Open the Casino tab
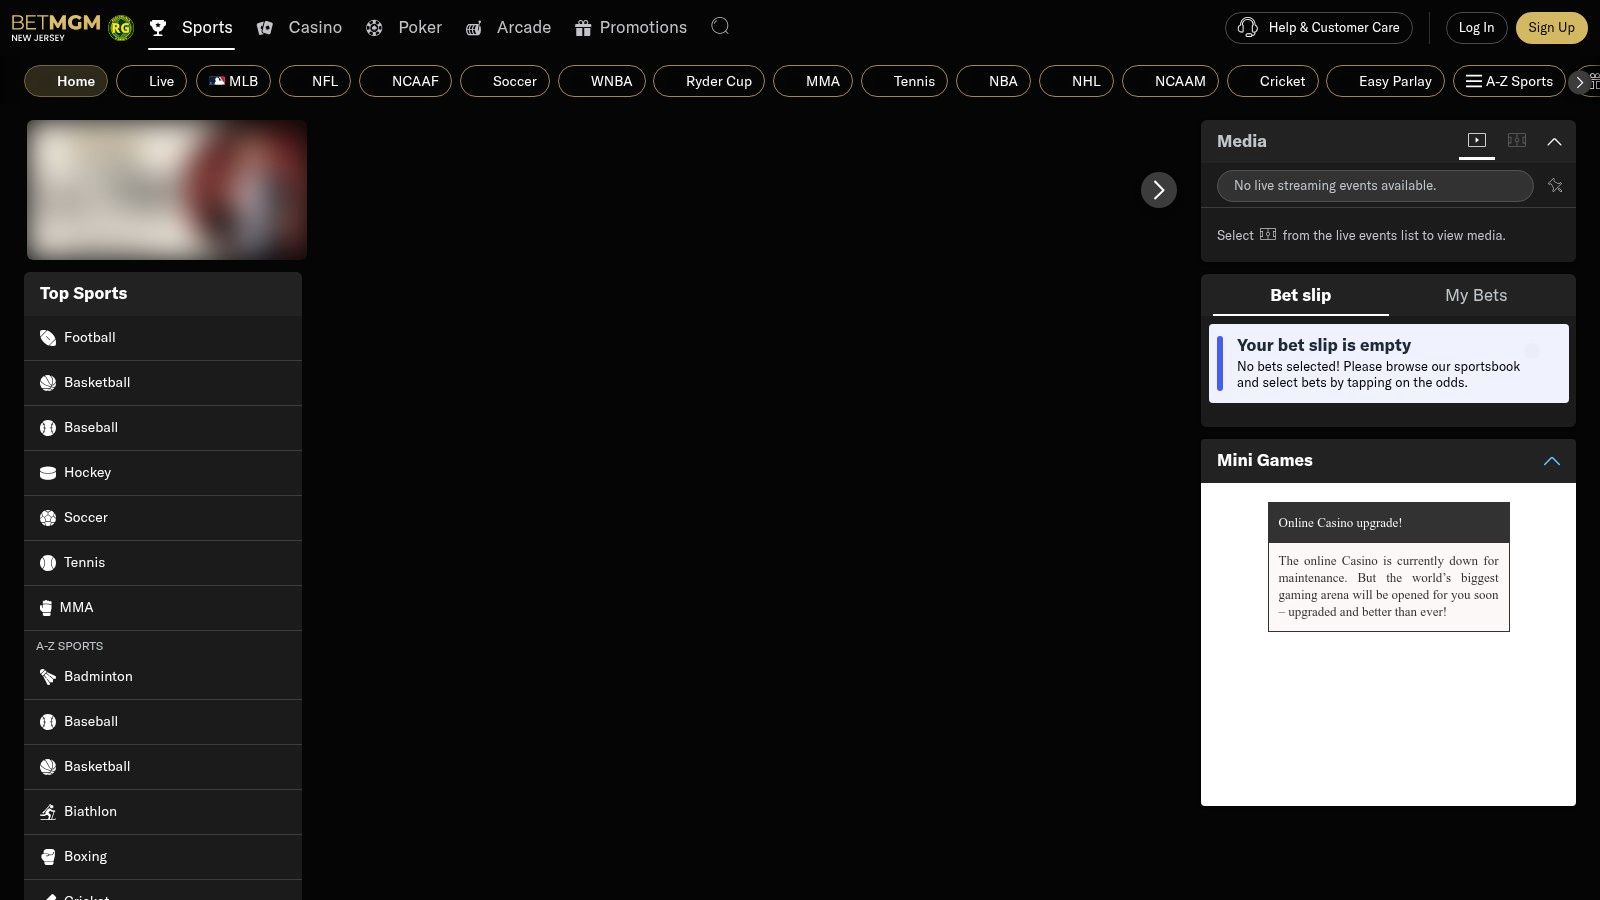The height and width of the screenshot is (900, 1600). coord(299,28)
